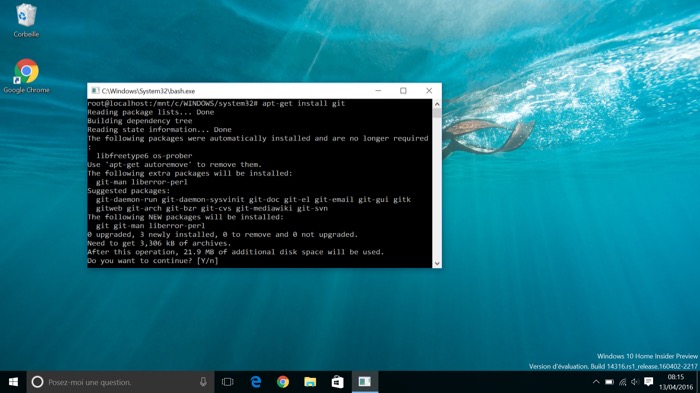Show hidden system tray icons
Viewport: 700px width, 393px height.
pyautogui.click(x=596, y=382)
